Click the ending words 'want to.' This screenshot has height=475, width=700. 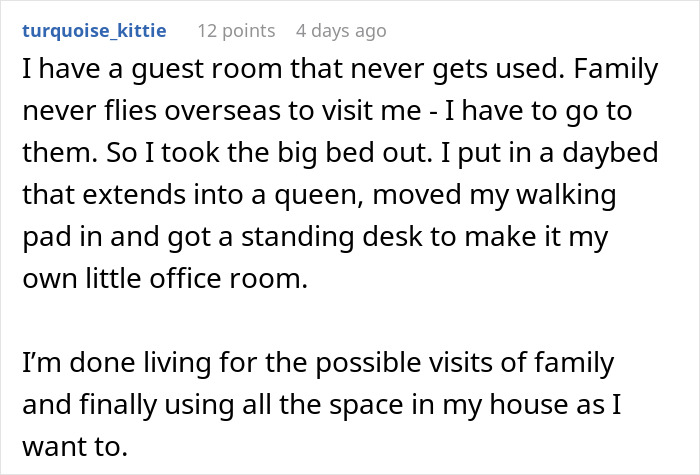point(75,446)
